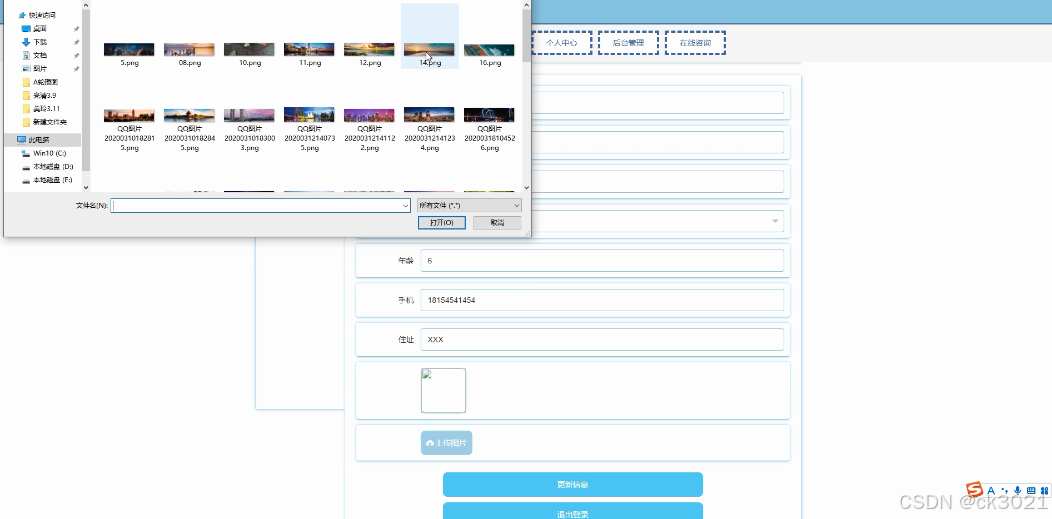Select QQ图片 file ending 4112 2.png
The height and width of the screenshot is (519, 1052).
(369, 129)
